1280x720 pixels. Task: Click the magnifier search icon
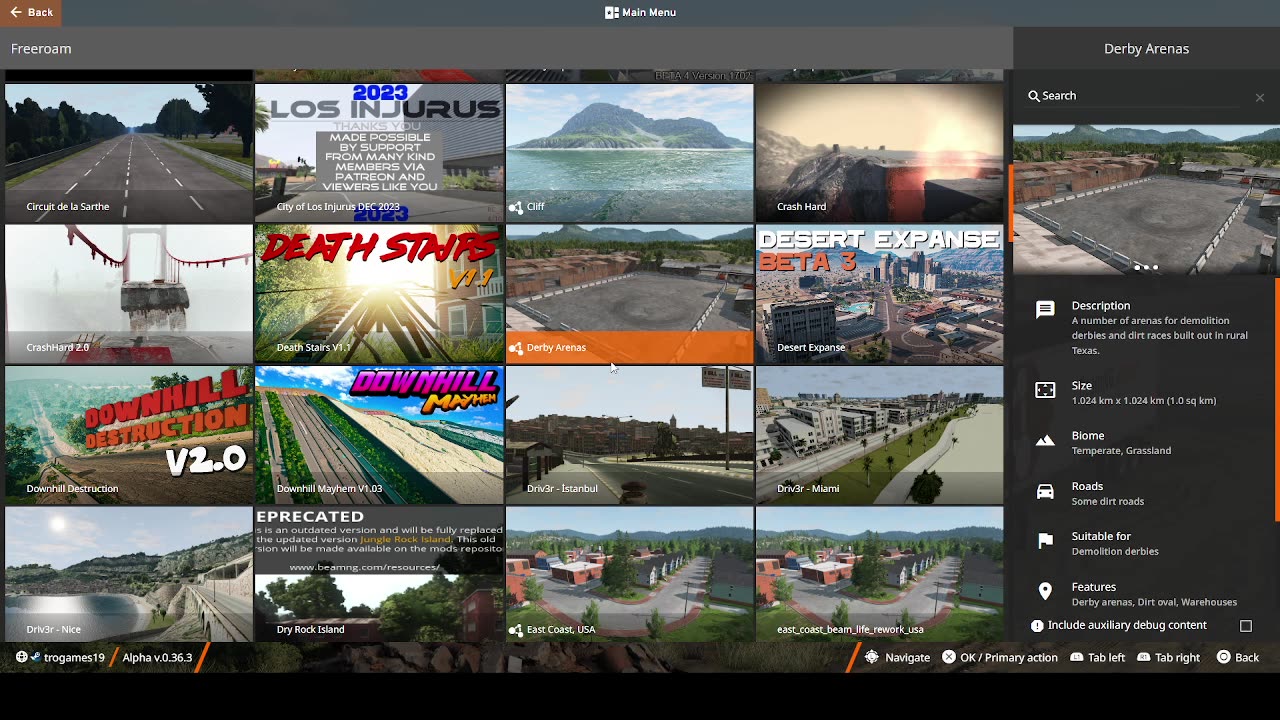point(1033,96)
